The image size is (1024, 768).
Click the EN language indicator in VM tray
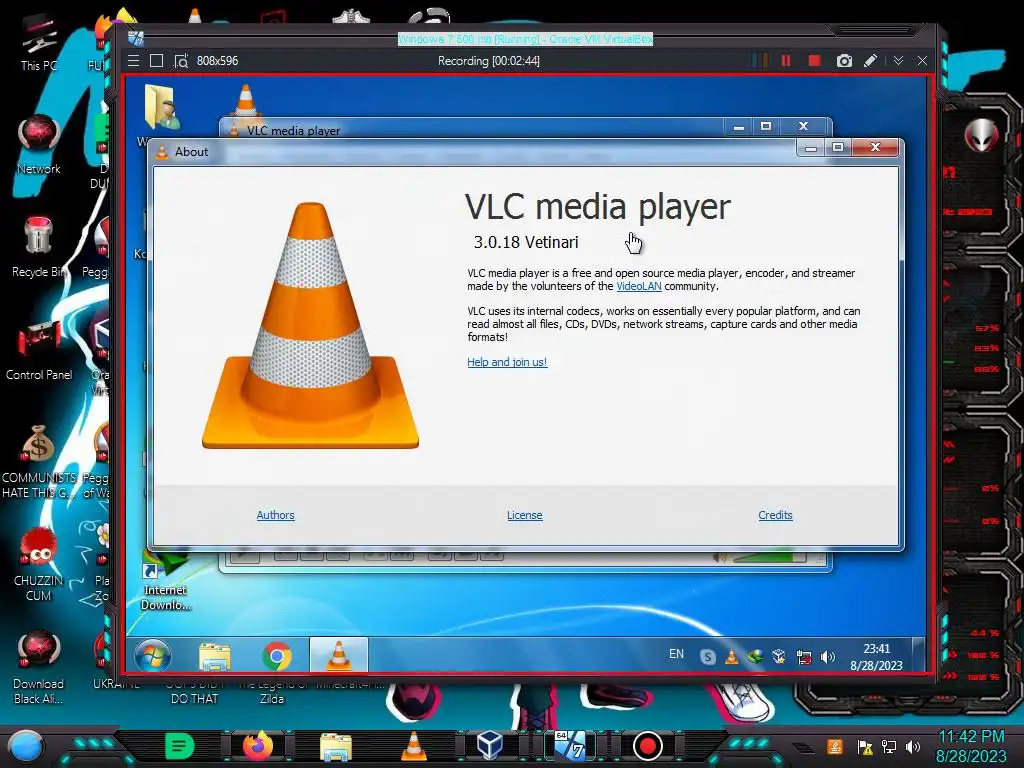(x=676, y=654)
